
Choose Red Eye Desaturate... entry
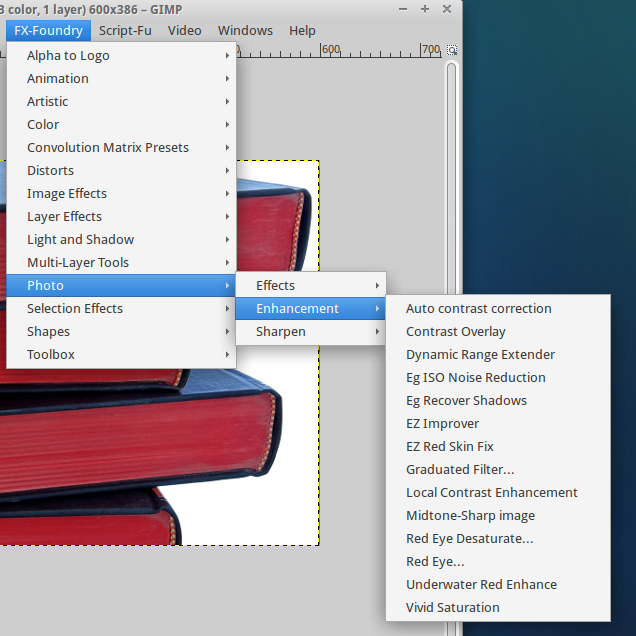[469, 539]
